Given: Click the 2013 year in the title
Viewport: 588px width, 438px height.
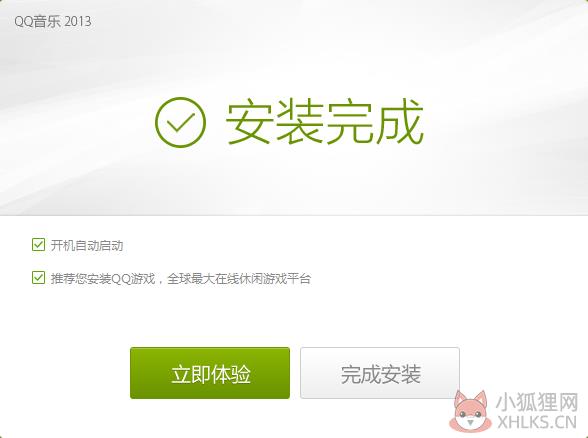Looking at the screenshot, I should click(78, 21).
